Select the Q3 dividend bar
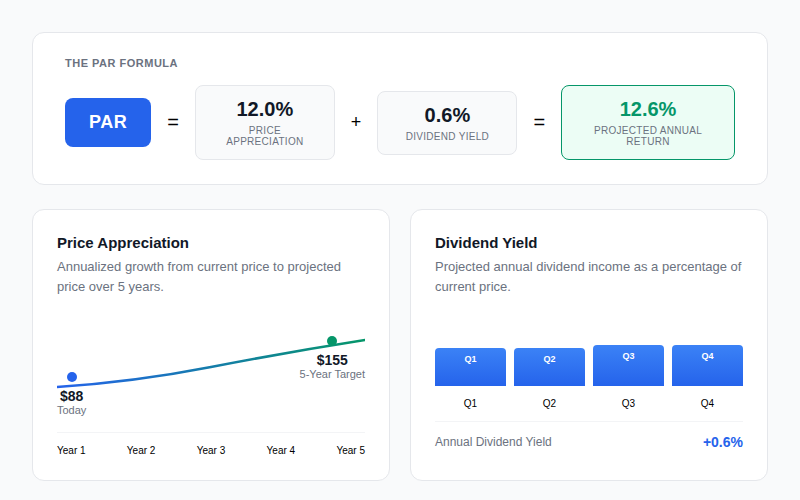Viewport: 800px width, 500px height. coord(628,365)
